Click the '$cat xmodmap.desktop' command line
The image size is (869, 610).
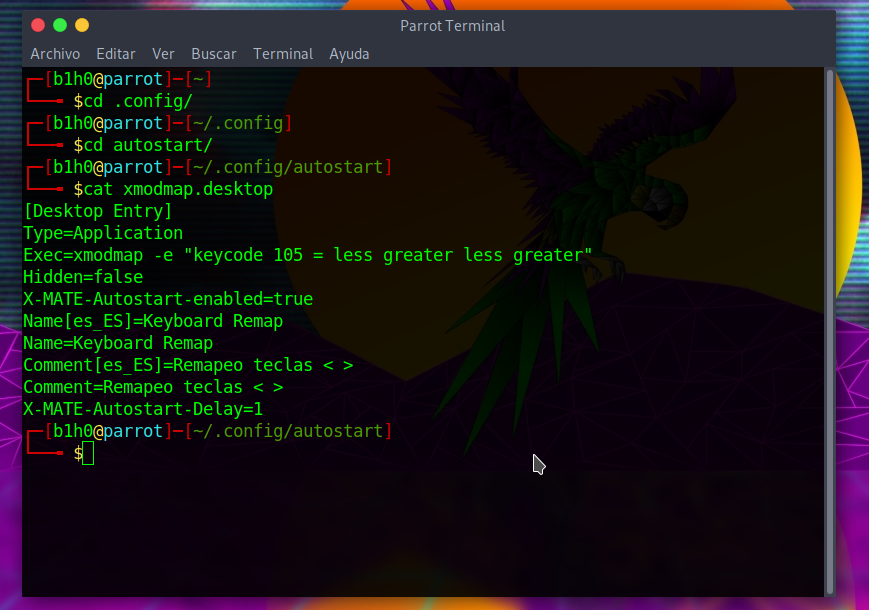tap(173, 189)
